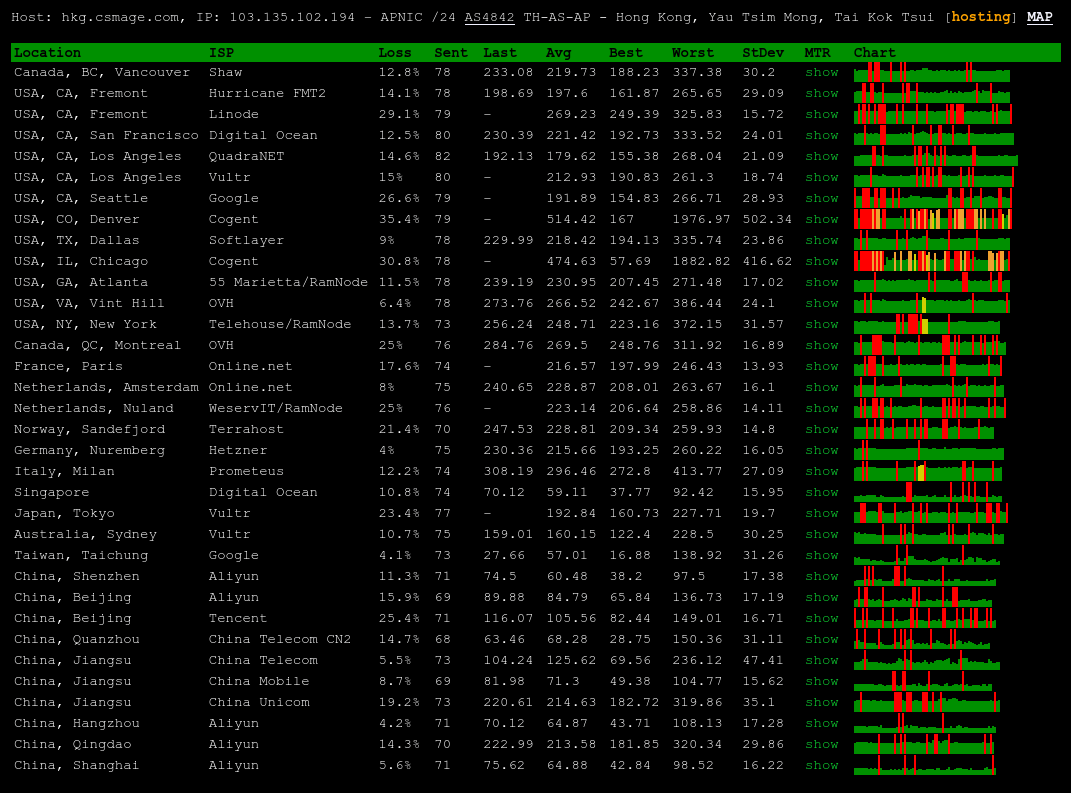
Task: Show MTR for Shanghai Aliyun row
Action: pos(821,765)
